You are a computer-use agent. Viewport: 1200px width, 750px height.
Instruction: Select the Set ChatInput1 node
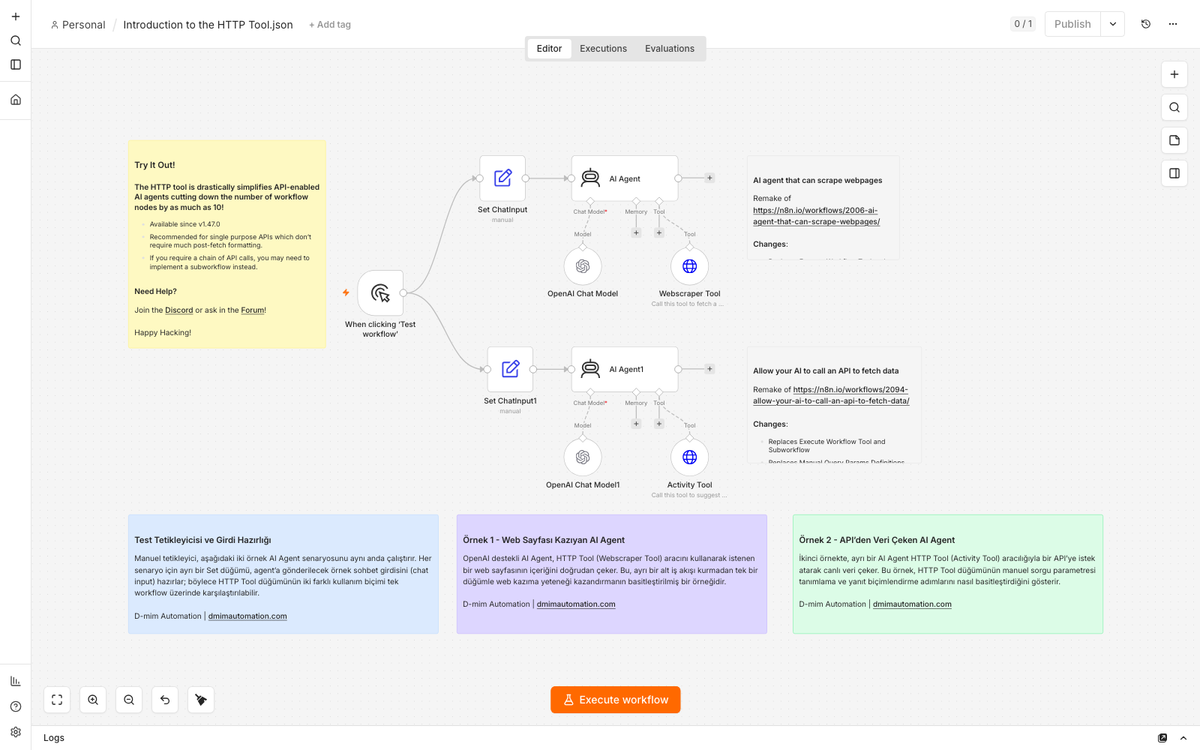coord(510,369)
